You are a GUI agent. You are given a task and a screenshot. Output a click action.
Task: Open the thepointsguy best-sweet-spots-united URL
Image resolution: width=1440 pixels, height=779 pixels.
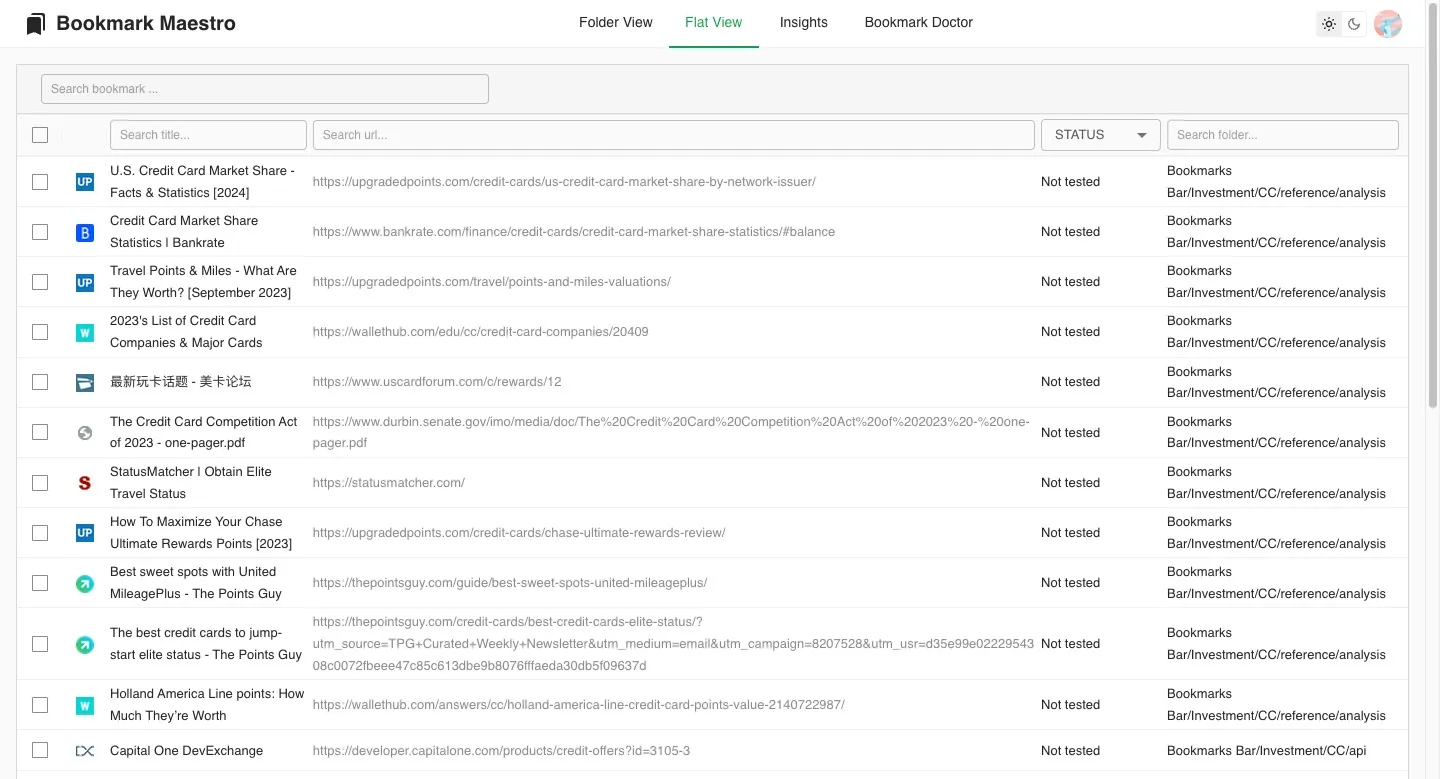[510, 583]
